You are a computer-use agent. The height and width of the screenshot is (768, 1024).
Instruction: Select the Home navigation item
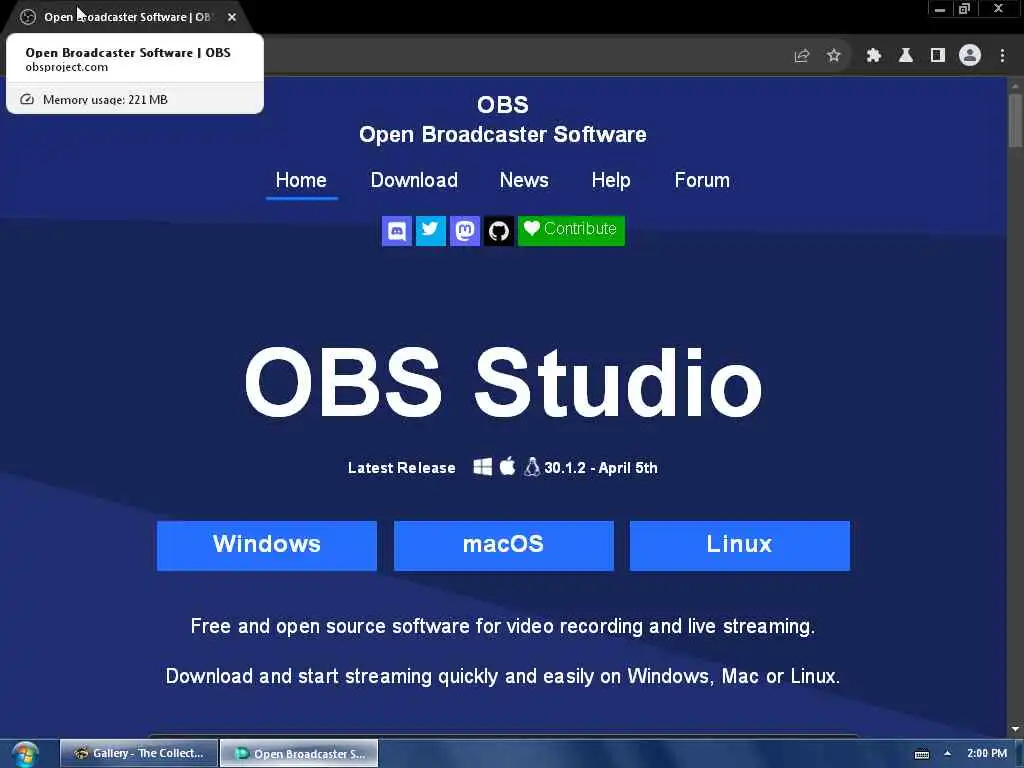301,180
